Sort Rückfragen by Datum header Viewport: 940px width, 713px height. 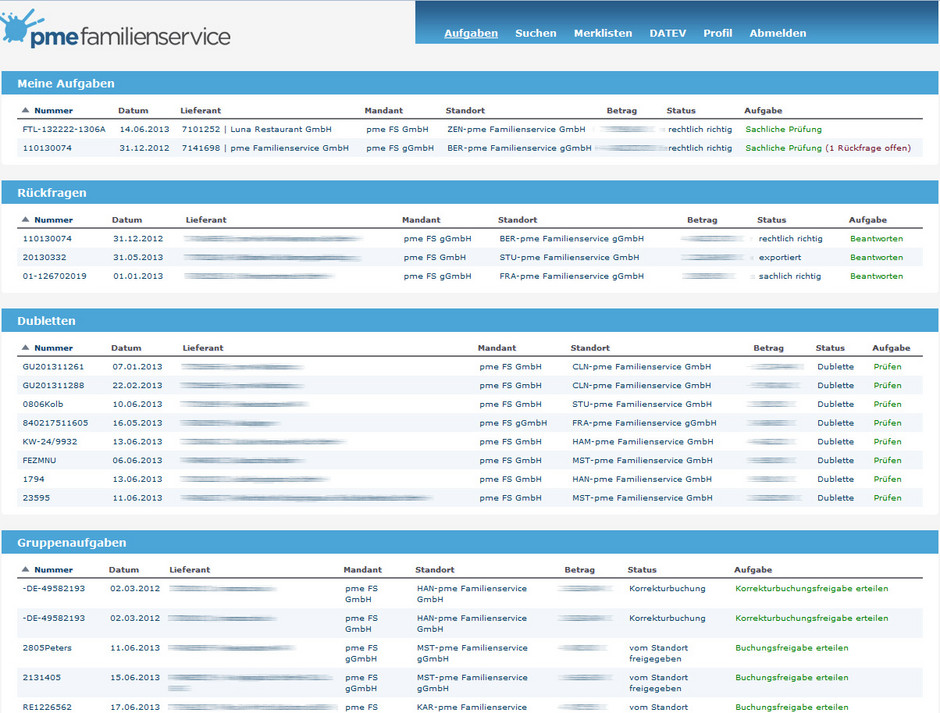[x=127, y=219]
